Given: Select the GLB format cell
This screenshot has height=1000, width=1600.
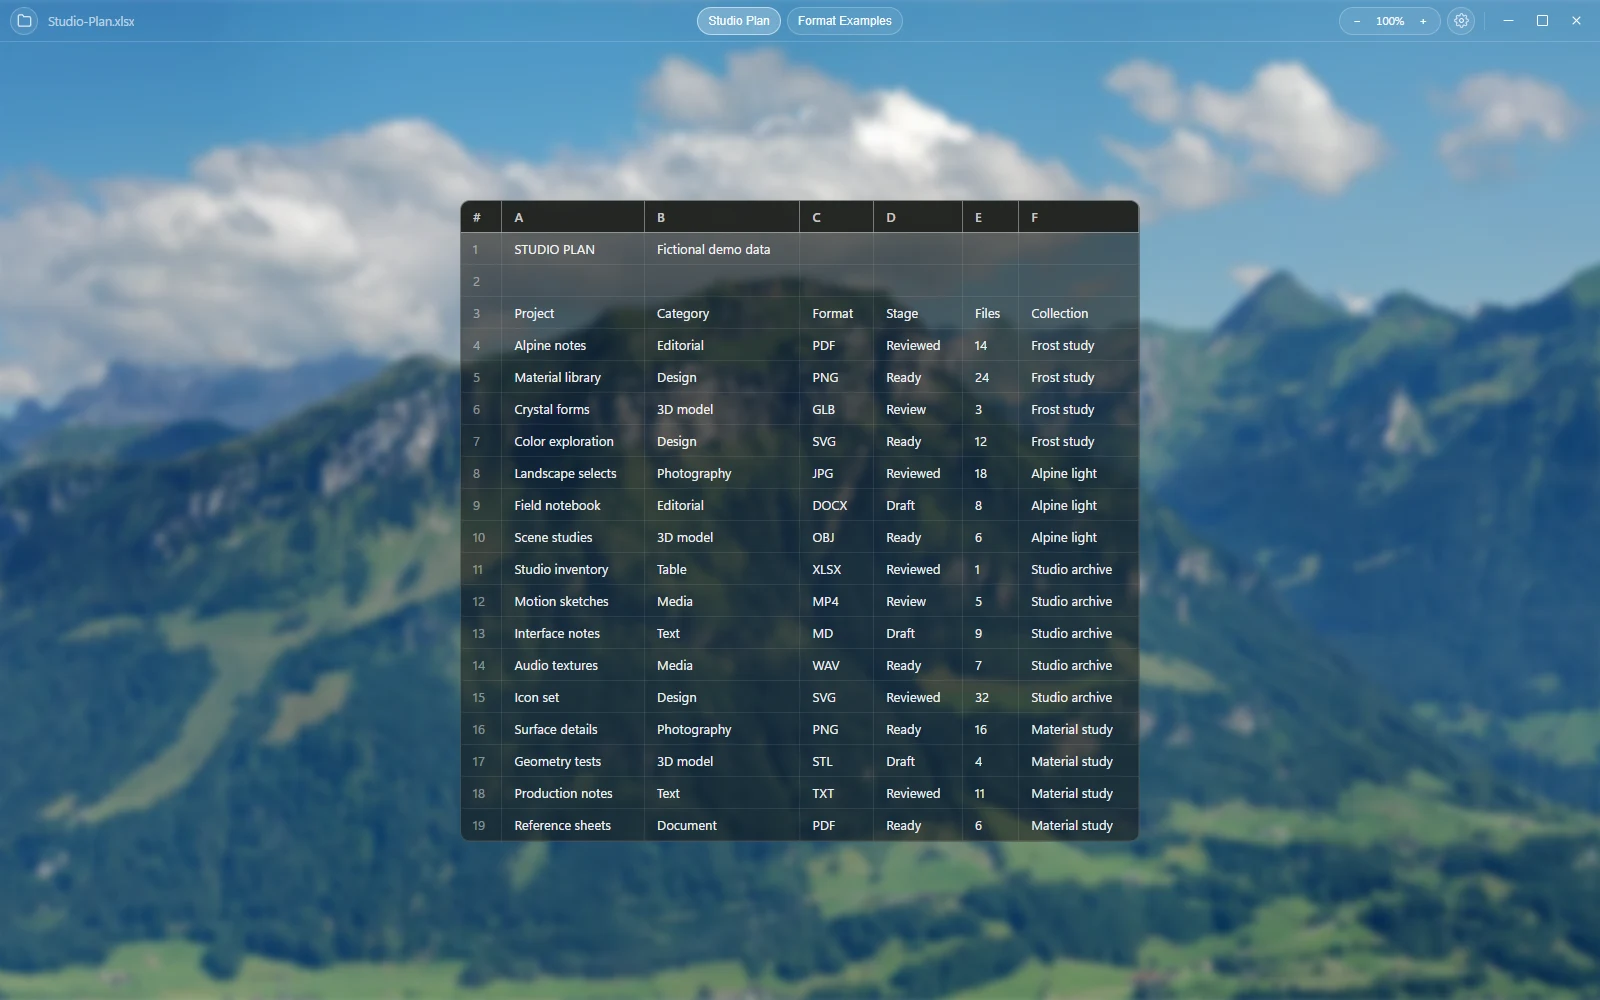Looking at the screenshot, I should coord(837,409).
